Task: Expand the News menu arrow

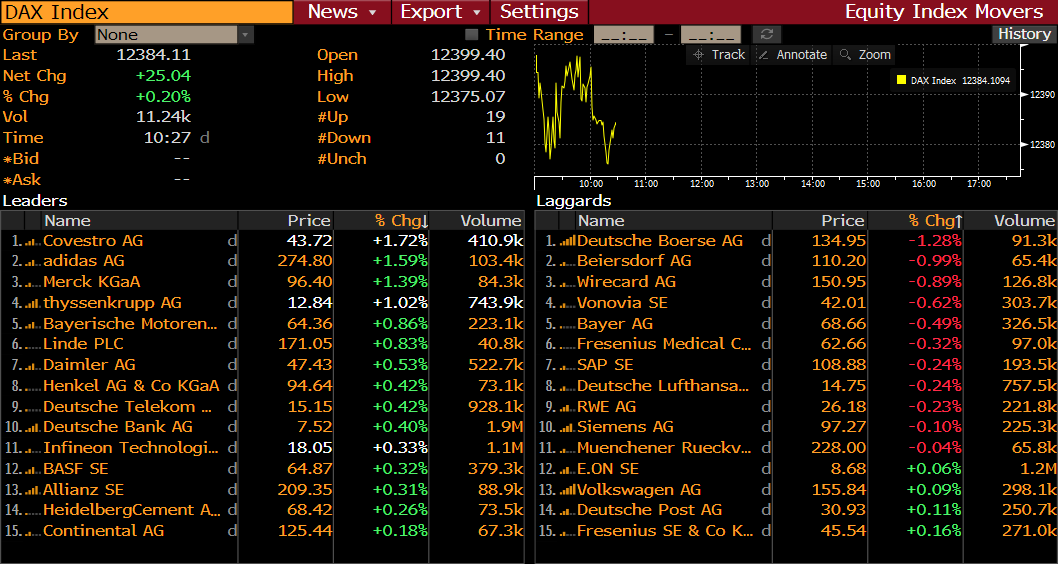Action: (x=372, y=13)
